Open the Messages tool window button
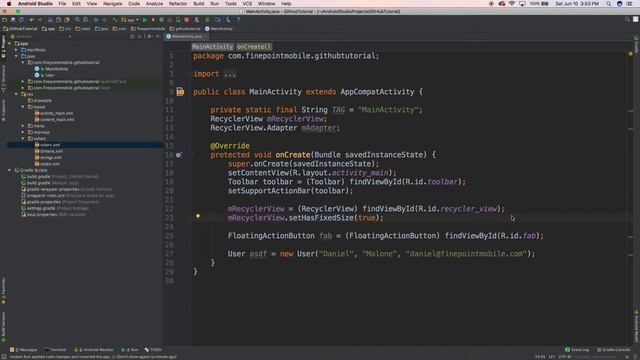 [x=24, y=350]
